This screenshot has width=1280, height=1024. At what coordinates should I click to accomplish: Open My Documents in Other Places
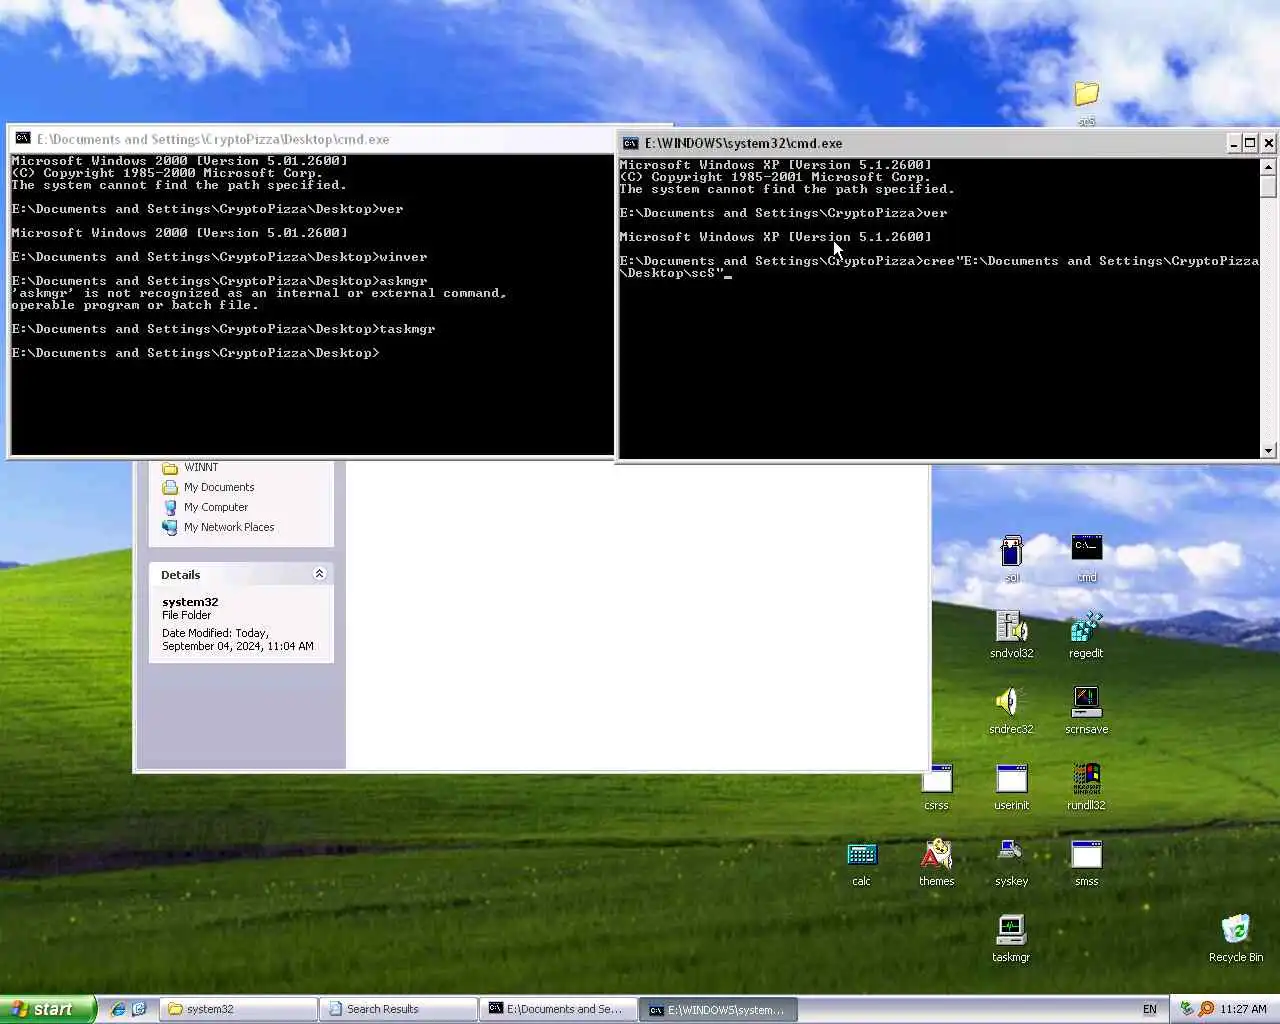(x=208, y=487)
